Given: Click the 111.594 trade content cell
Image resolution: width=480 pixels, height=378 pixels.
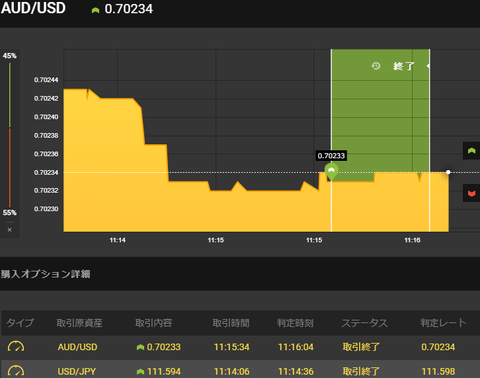Looking at the screenshot, I should [x=159, y=371].
